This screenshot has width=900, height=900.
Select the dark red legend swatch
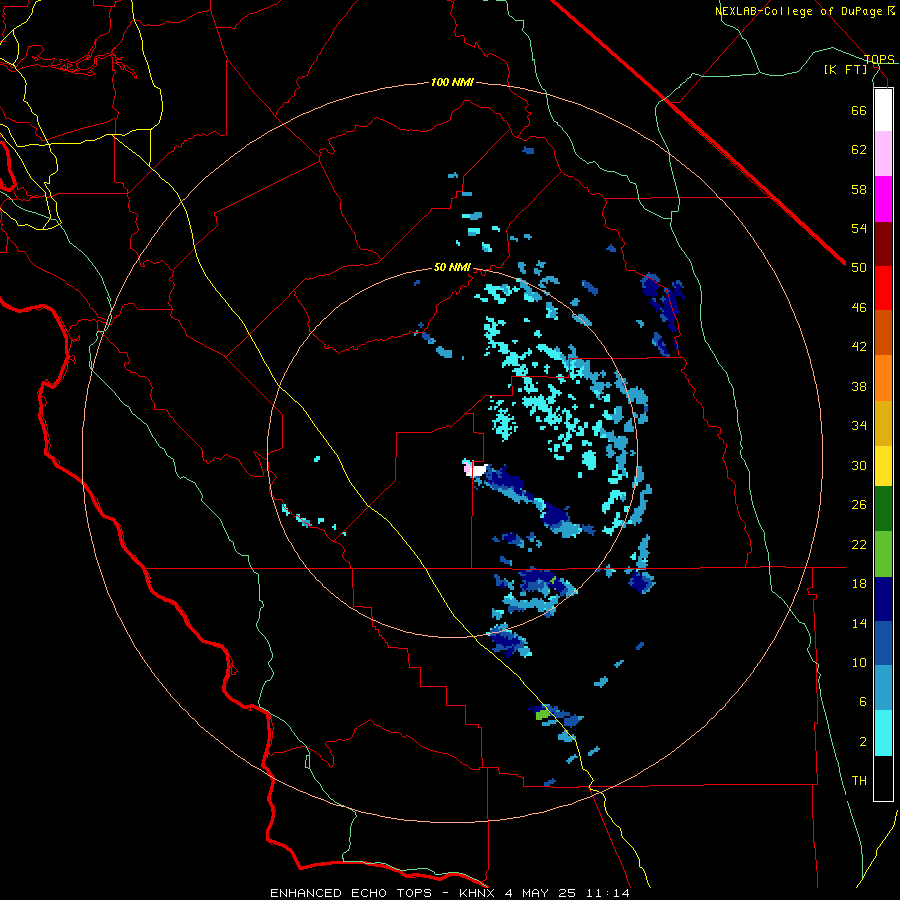pyautogui.click(x=883, y=244)
